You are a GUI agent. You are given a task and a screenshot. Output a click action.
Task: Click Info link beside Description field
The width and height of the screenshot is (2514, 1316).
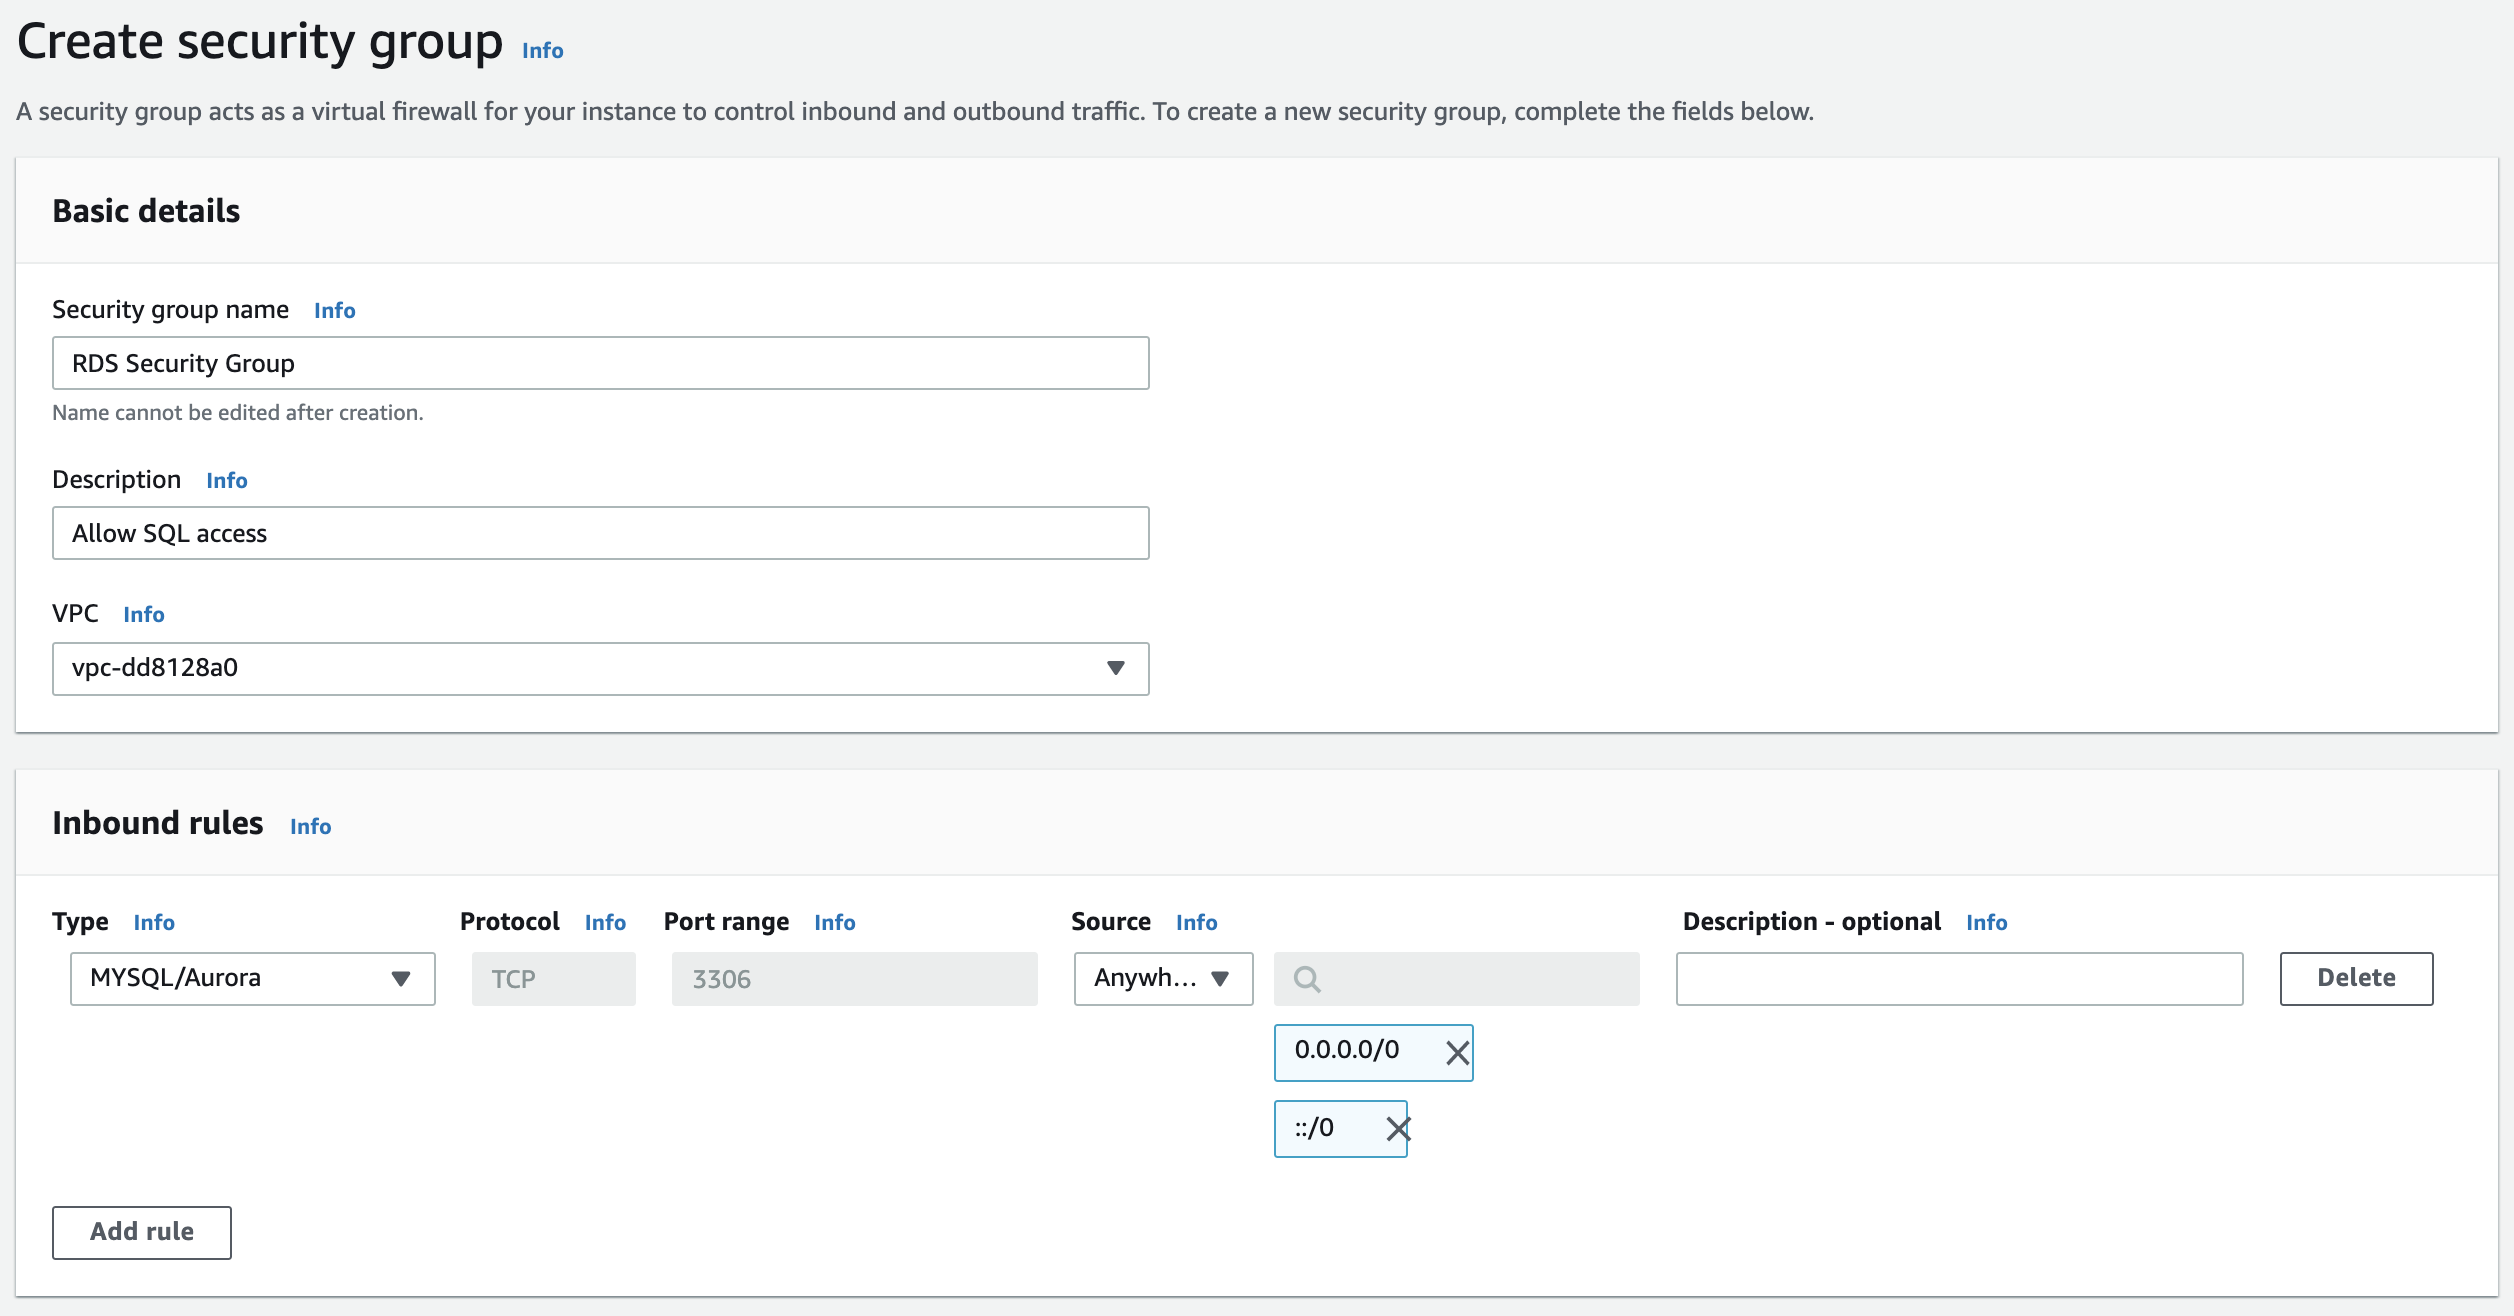click(226, 481)
